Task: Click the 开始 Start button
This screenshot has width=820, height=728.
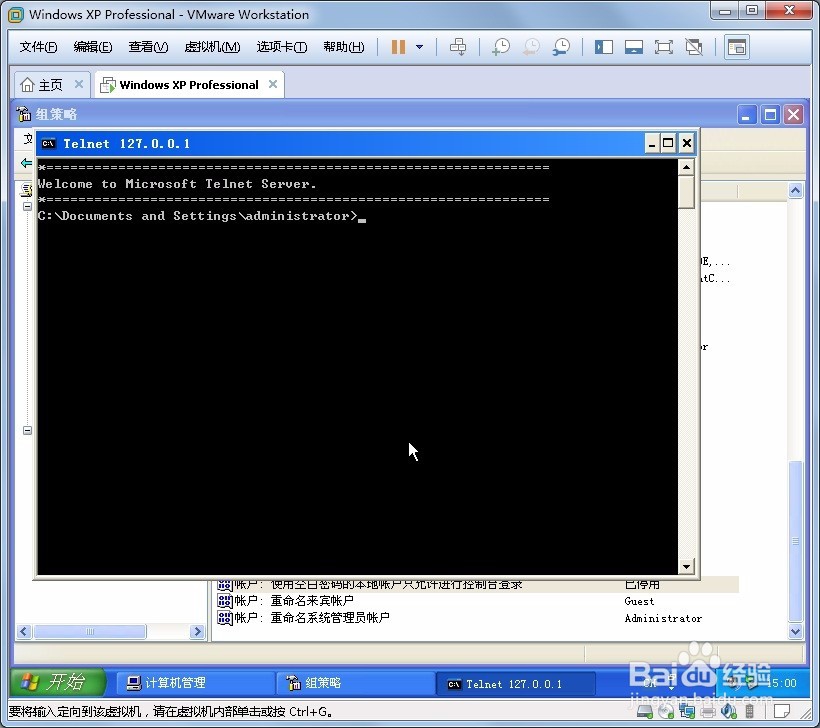Action: 57,681
